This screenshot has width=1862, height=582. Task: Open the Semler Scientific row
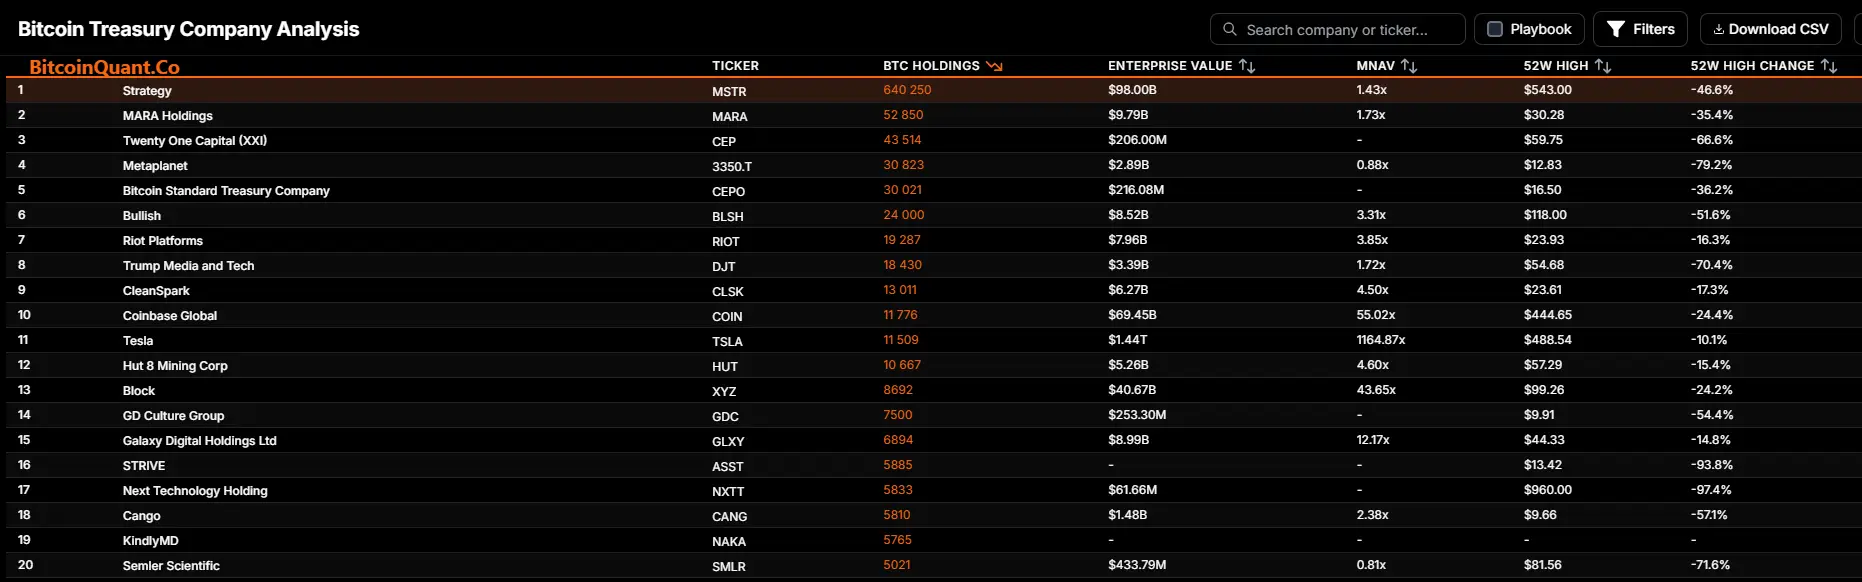(171, 566)
